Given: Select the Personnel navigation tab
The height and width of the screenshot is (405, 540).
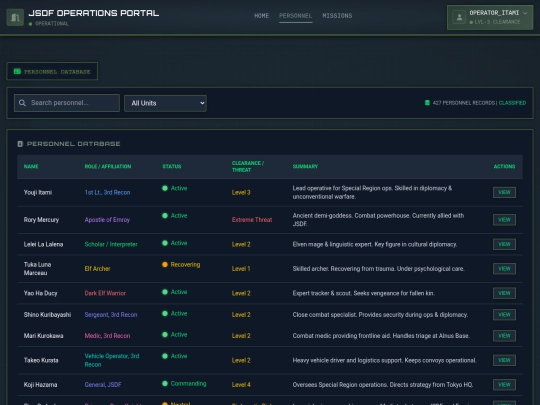Looking at the screenshot, I should [295, 15].
